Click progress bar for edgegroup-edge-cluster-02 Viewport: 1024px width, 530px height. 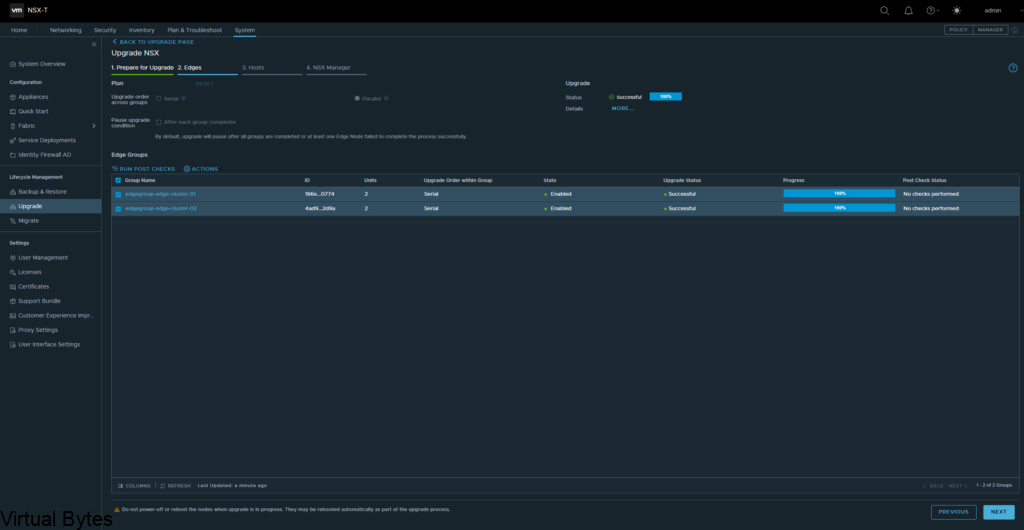point(839,208)
